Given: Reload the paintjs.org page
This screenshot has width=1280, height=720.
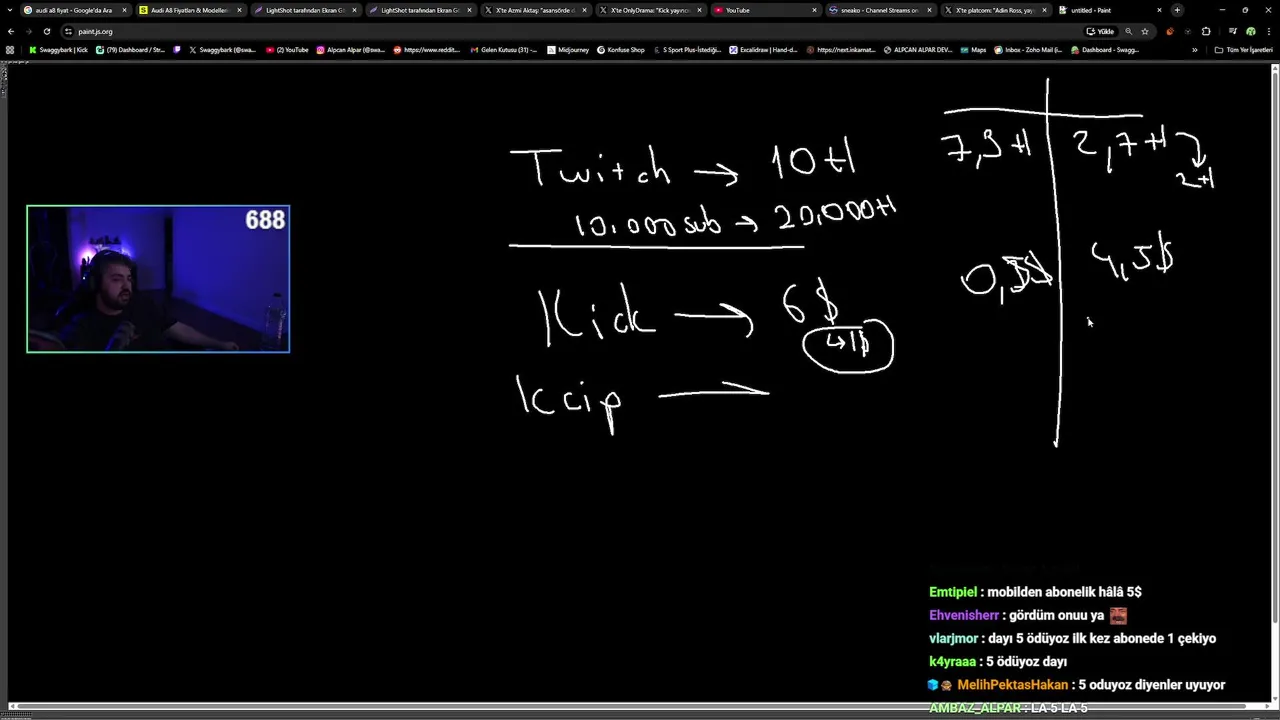Looking at the screenshot, I should click(46, 31).
